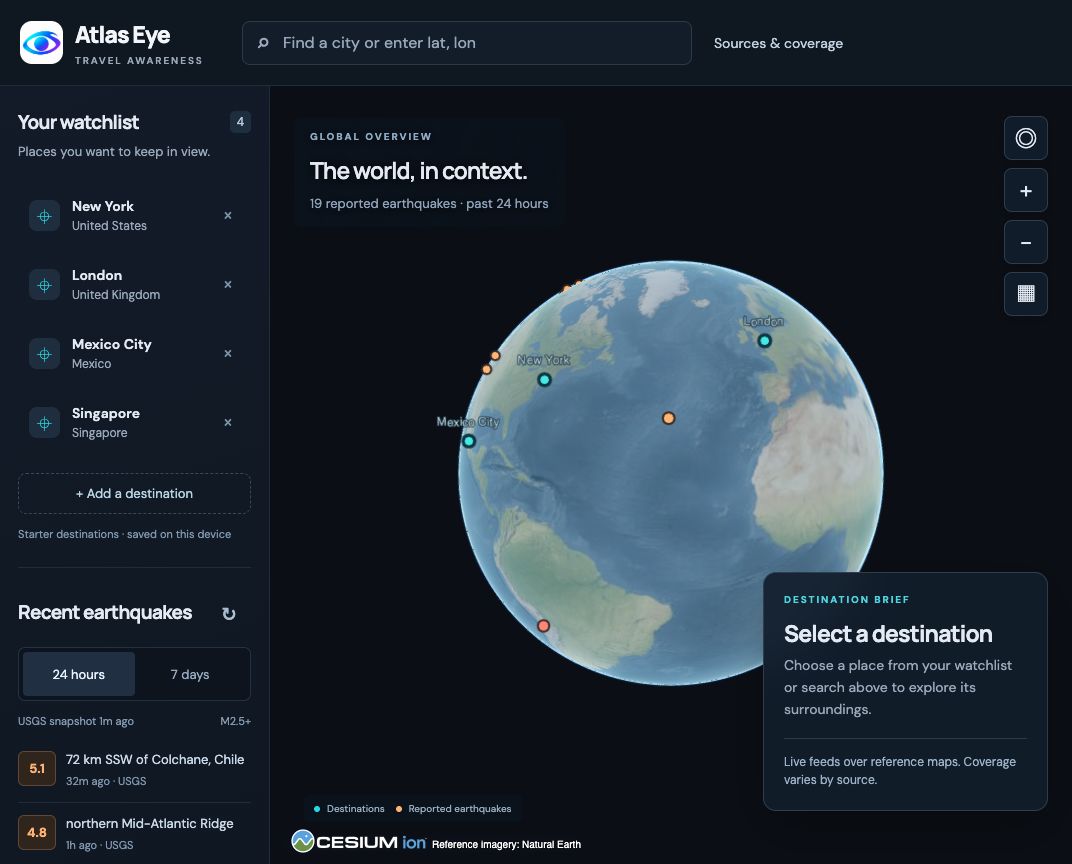
Task: Open northern Mid-Atlantic Ridge earthquake entry
Action: pos(134,833)
